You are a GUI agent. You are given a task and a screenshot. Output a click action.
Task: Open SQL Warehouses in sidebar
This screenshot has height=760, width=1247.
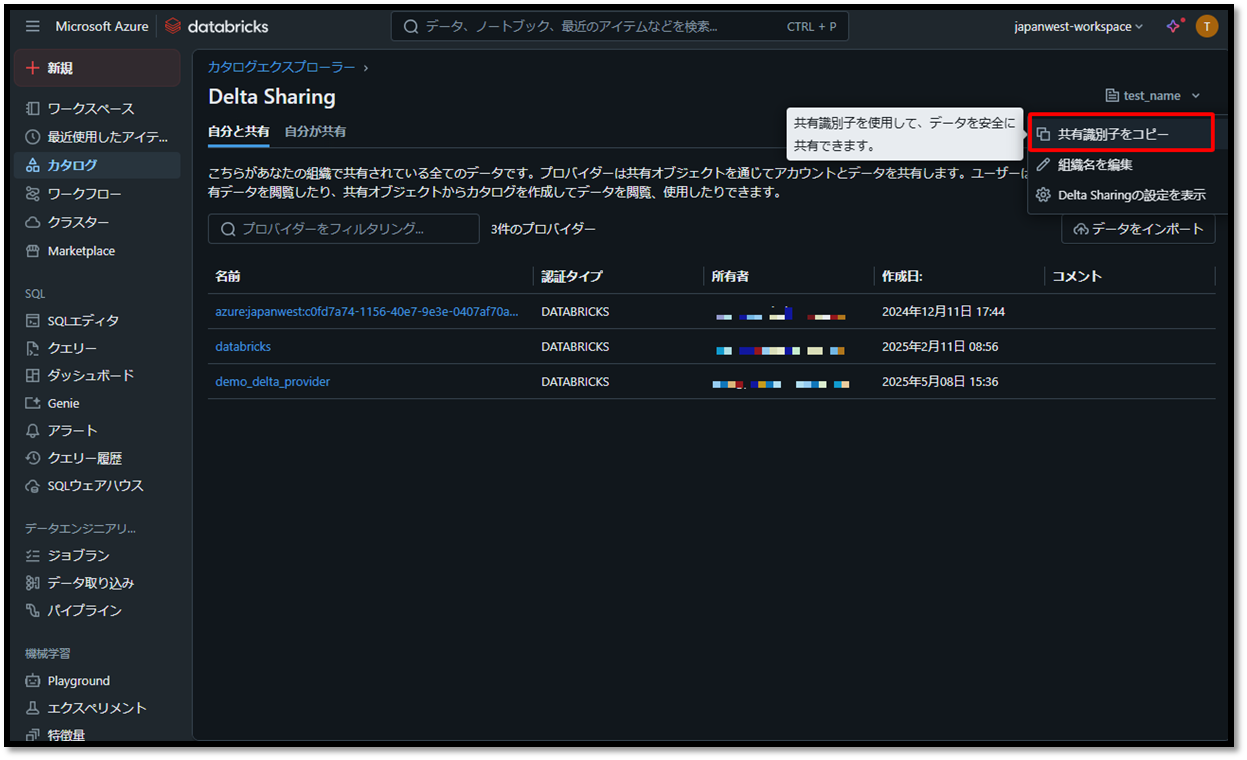click(95, 485)
